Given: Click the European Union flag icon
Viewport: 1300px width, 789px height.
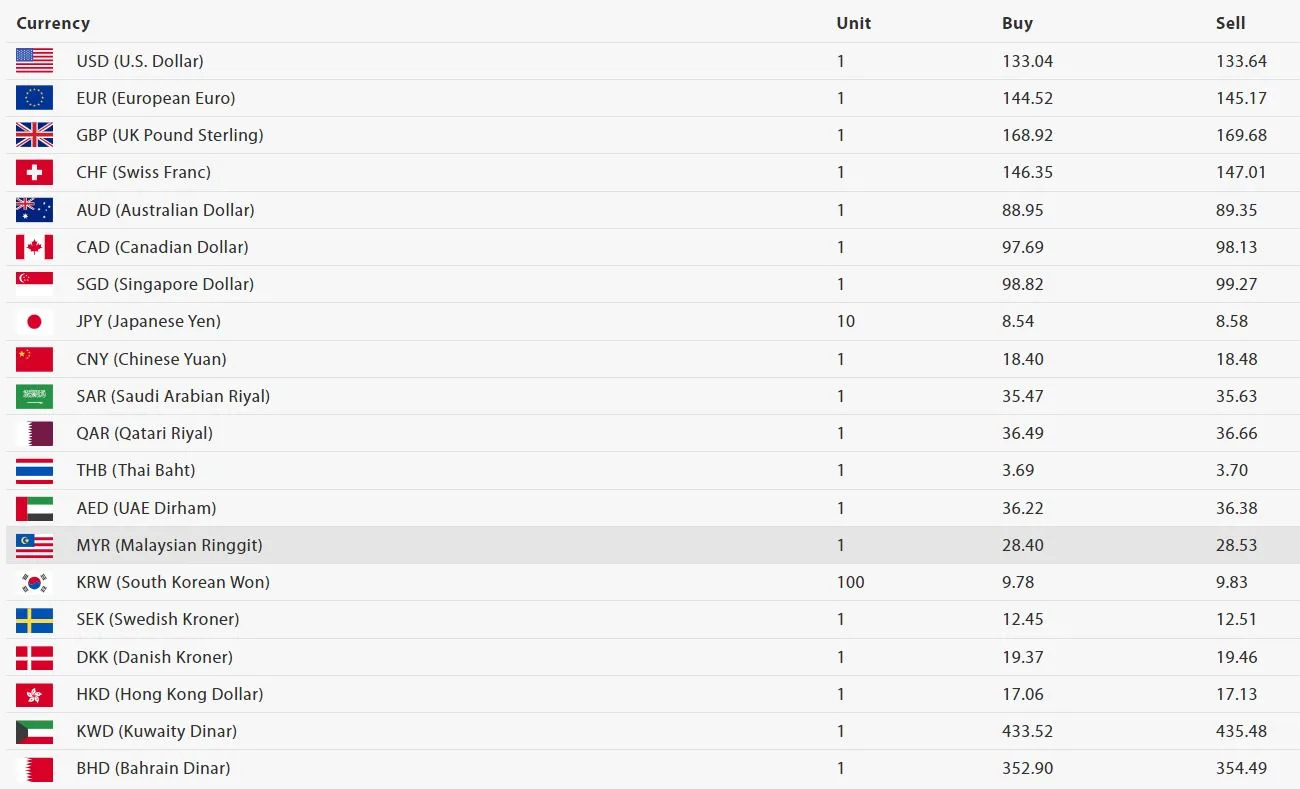Looking at the screenshot, I should [34, 98].
